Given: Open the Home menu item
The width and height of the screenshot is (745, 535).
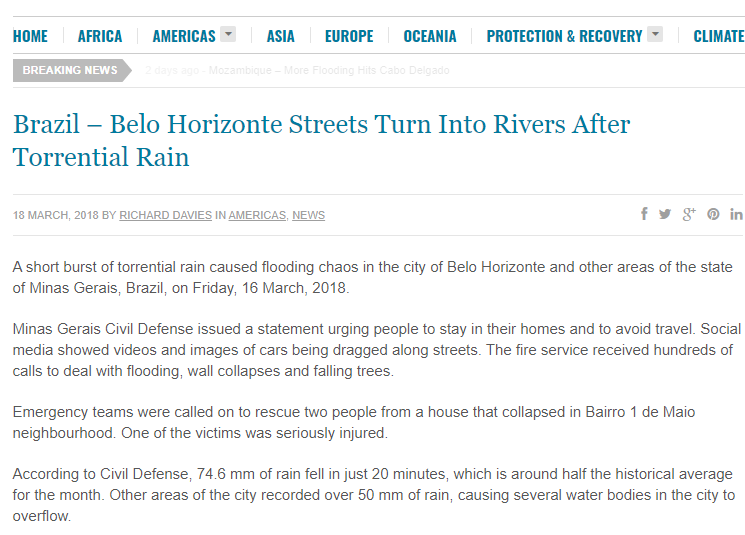Looking at the screenshot, I should pos(30,36).
